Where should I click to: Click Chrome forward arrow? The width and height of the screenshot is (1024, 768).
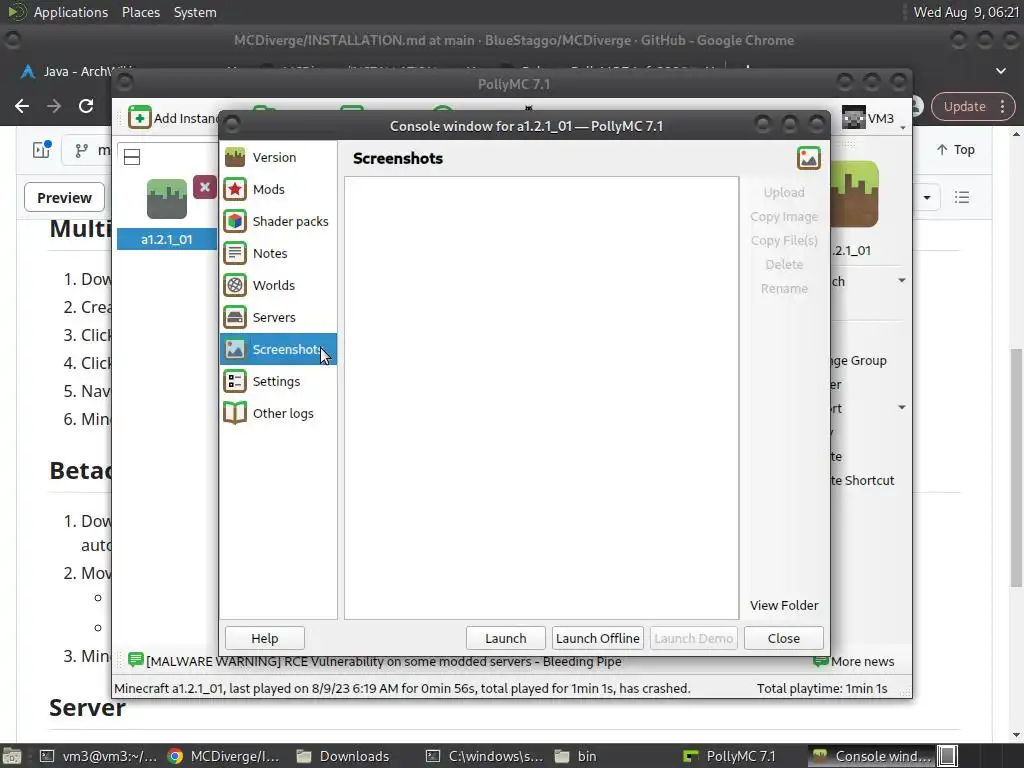(x=54, y=106)
